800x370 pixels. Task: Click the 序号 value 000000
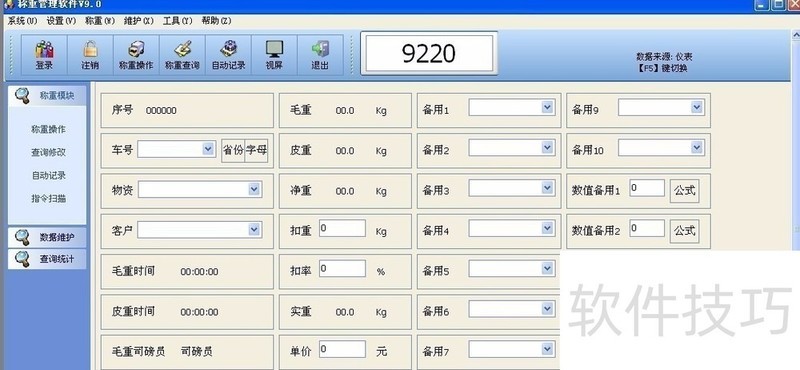pos(161,111)
